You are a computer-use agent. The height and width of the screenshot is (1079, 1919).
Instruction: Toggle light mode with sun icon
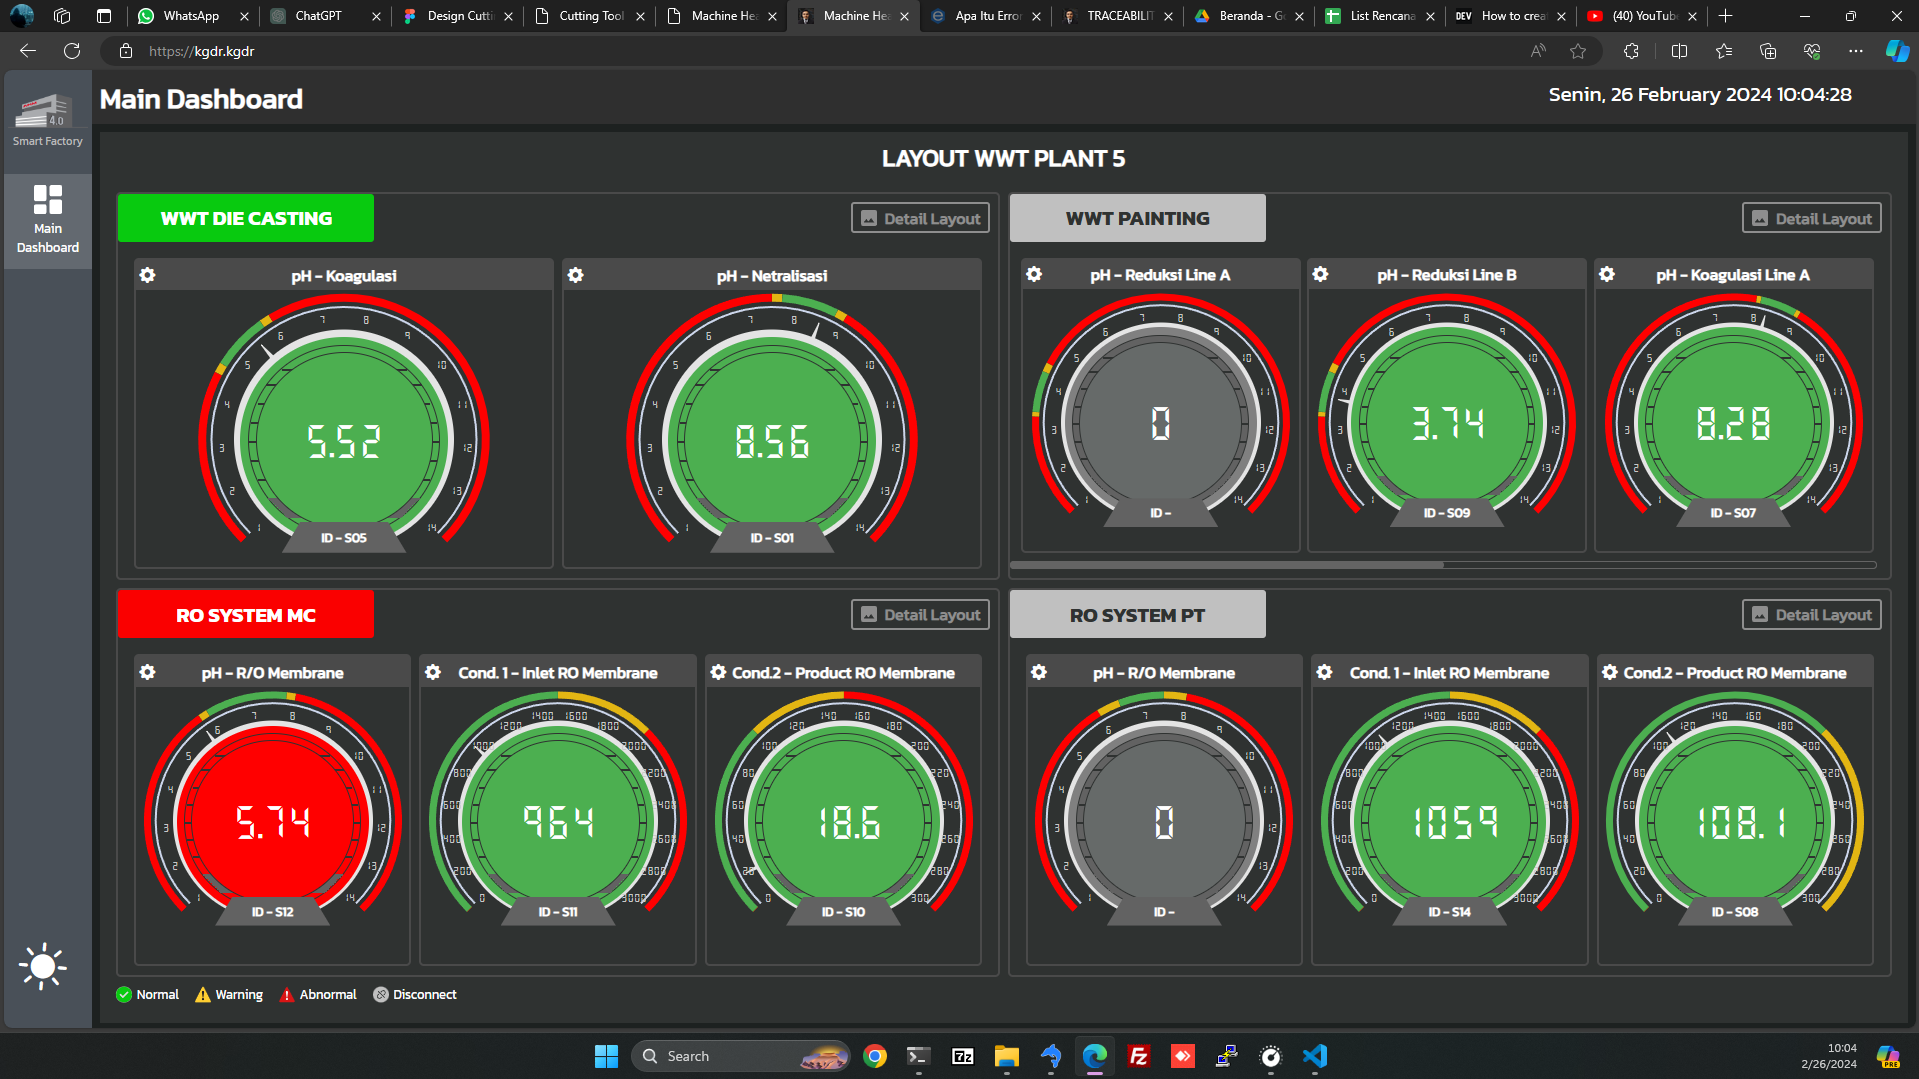pos(42,966)
